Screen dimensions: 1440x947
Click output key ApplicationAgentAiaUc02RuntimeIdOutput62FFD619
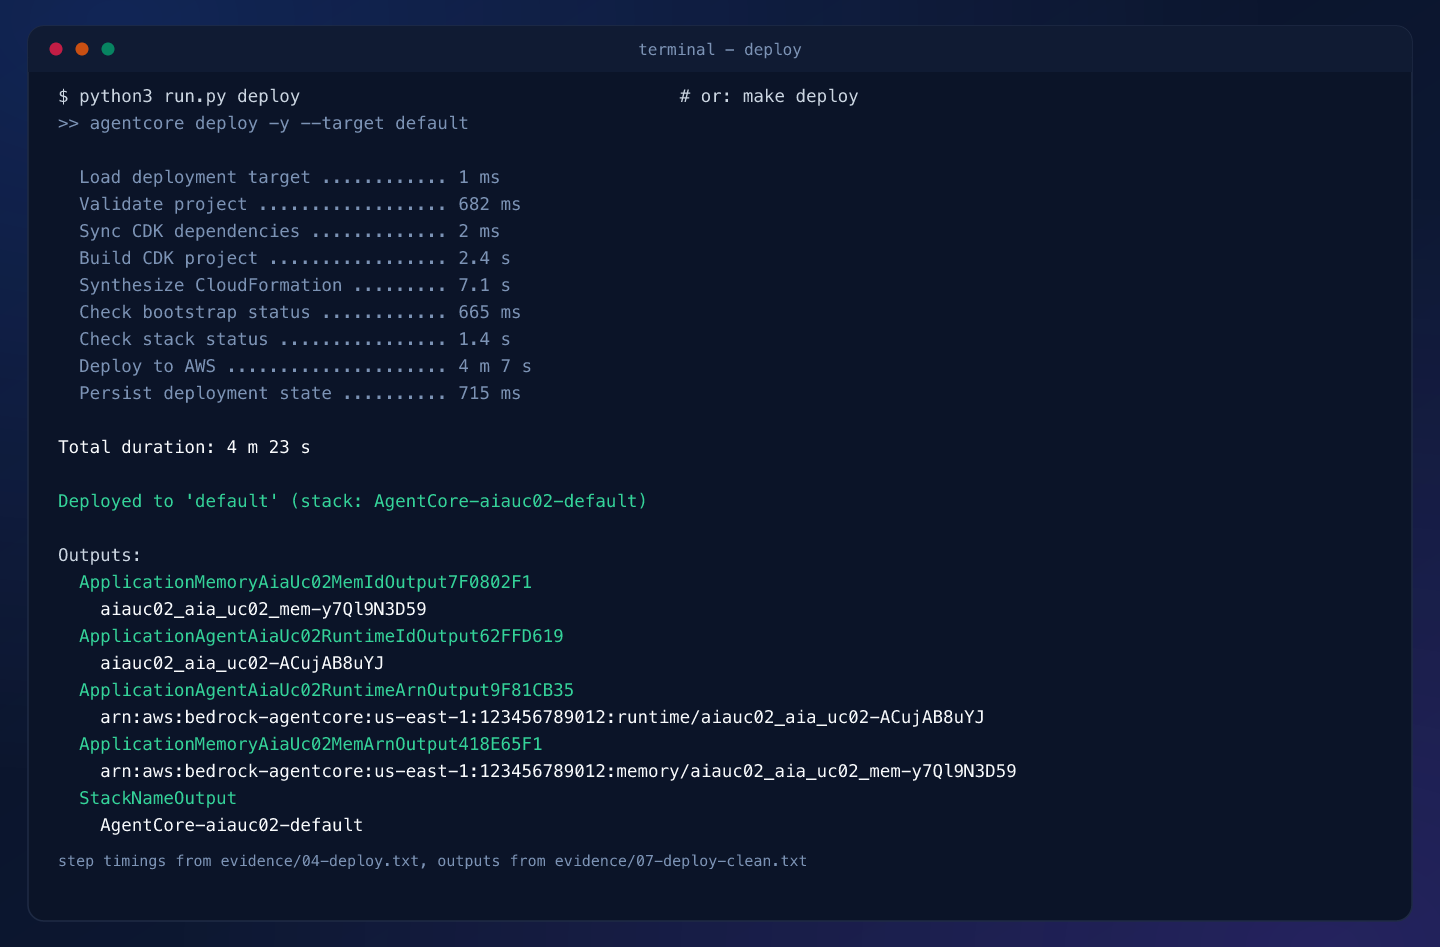point(321,636)
